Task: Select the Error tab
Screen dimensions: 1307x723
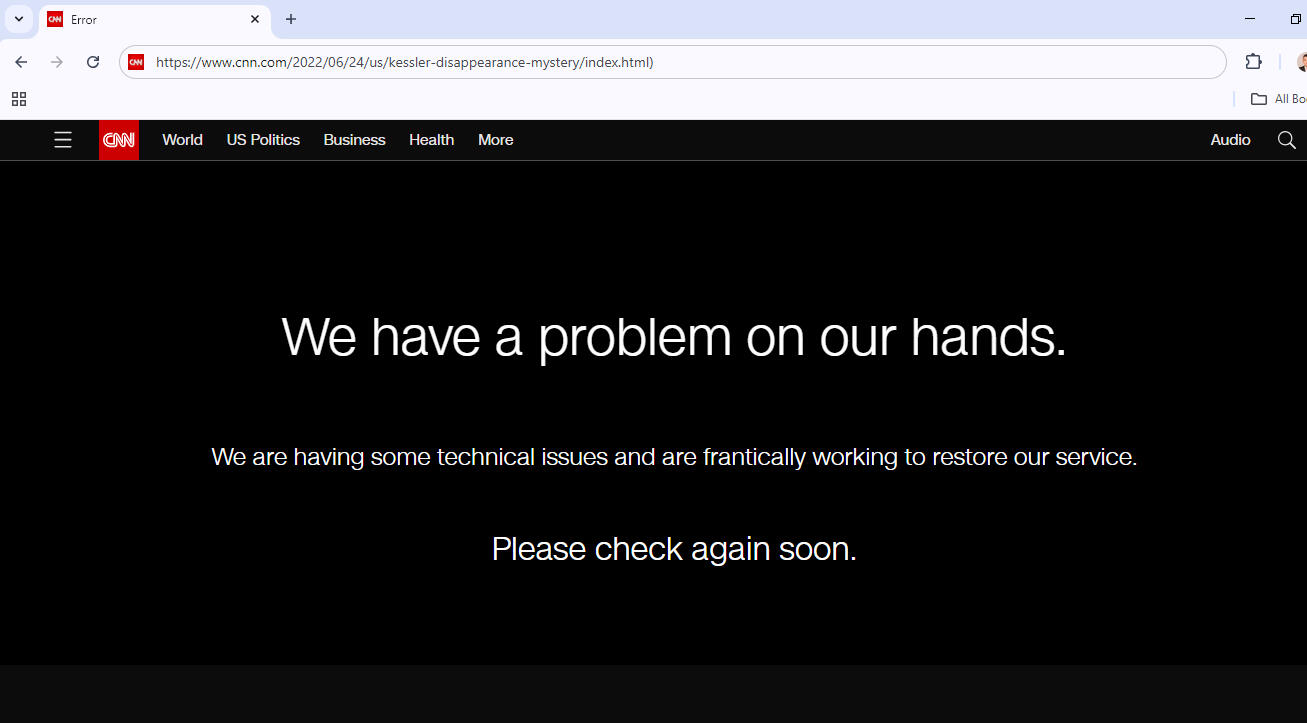Action: point(140,19)
